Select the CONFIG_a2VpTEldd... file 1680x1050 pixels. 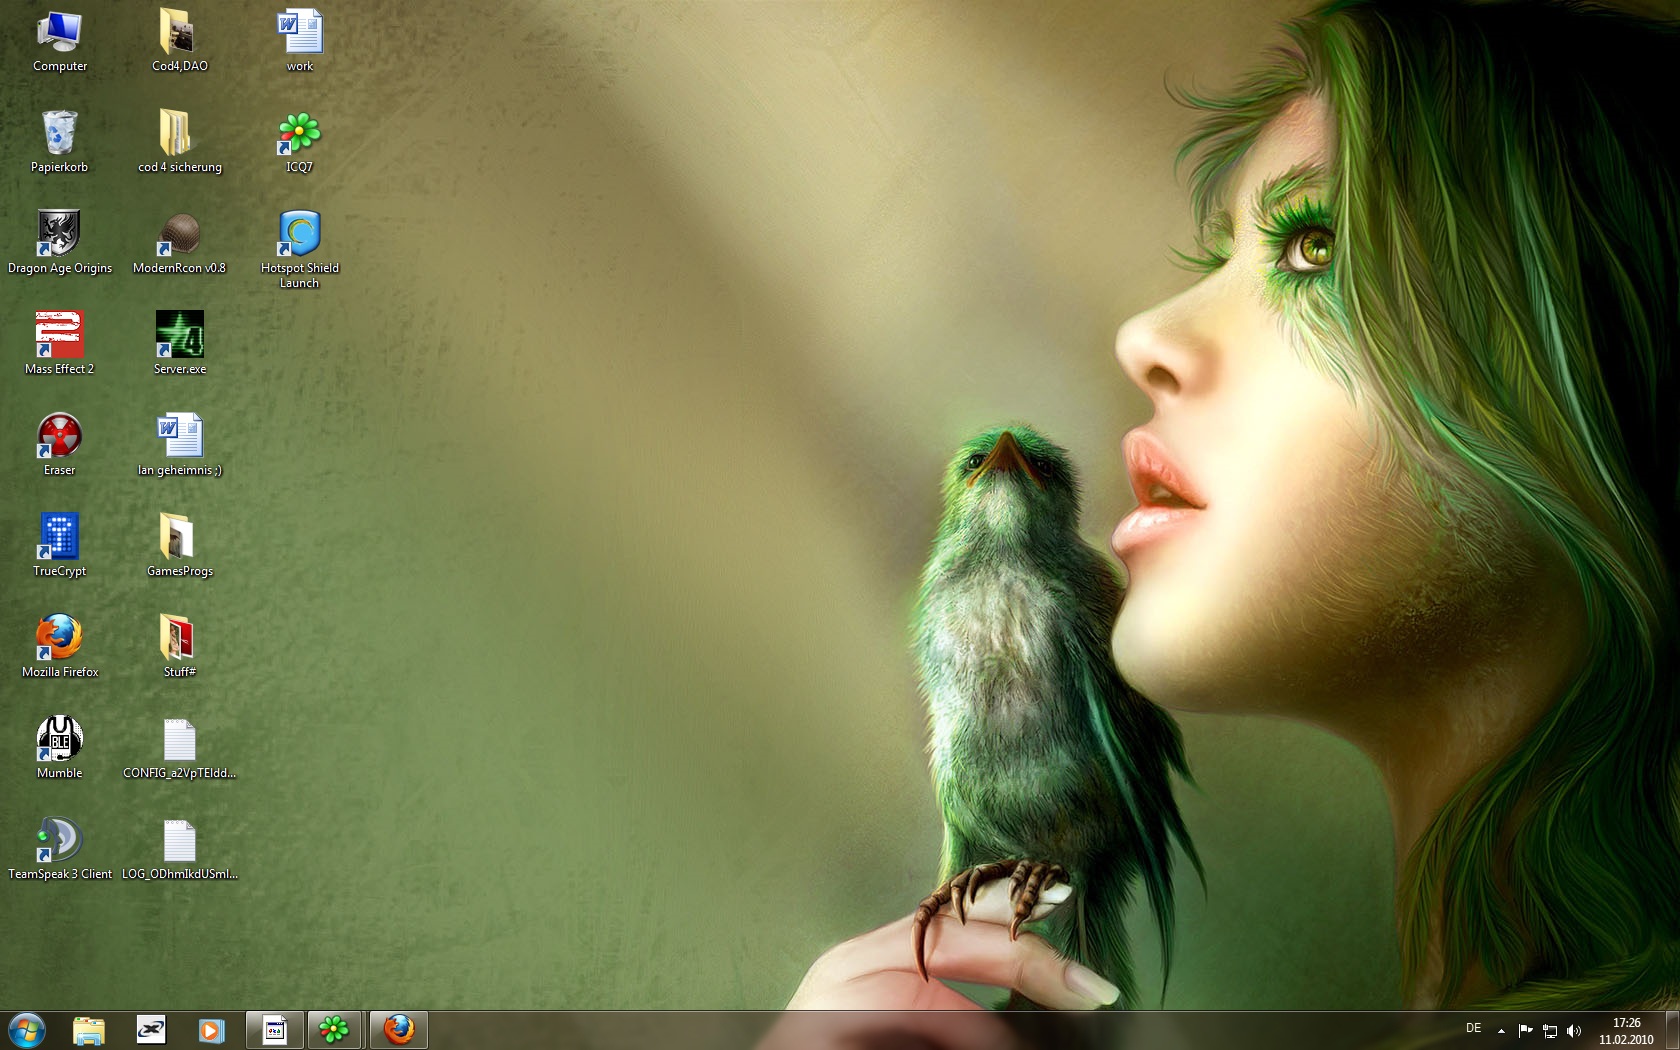(180, 748)
